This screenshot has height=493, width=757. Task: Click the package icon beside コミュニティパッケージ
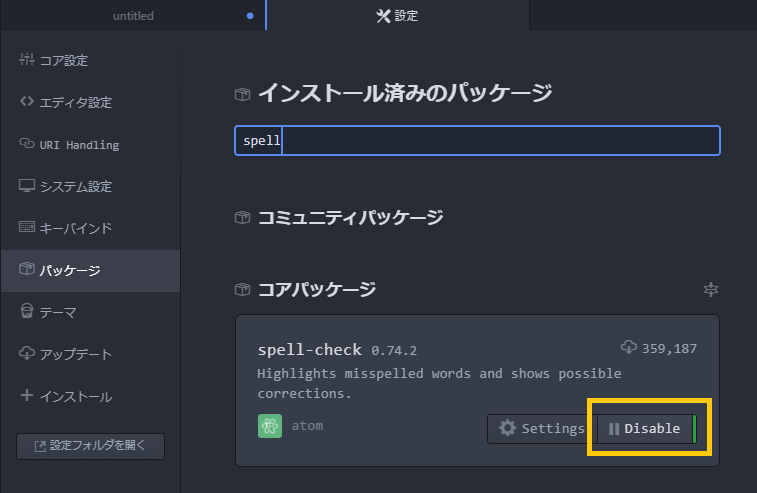tap(242, 218)
